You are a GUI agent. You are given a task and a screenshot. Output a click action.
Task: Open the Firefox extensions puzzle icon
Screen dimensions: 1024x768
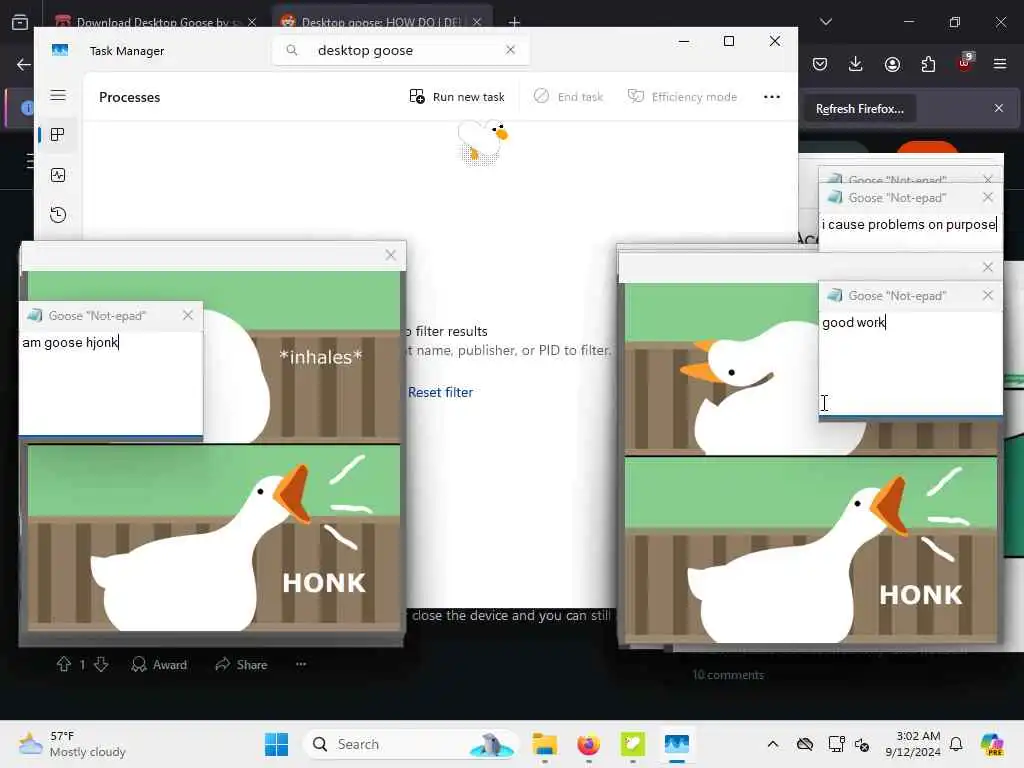pyautogui.click(x=928, y=64)
